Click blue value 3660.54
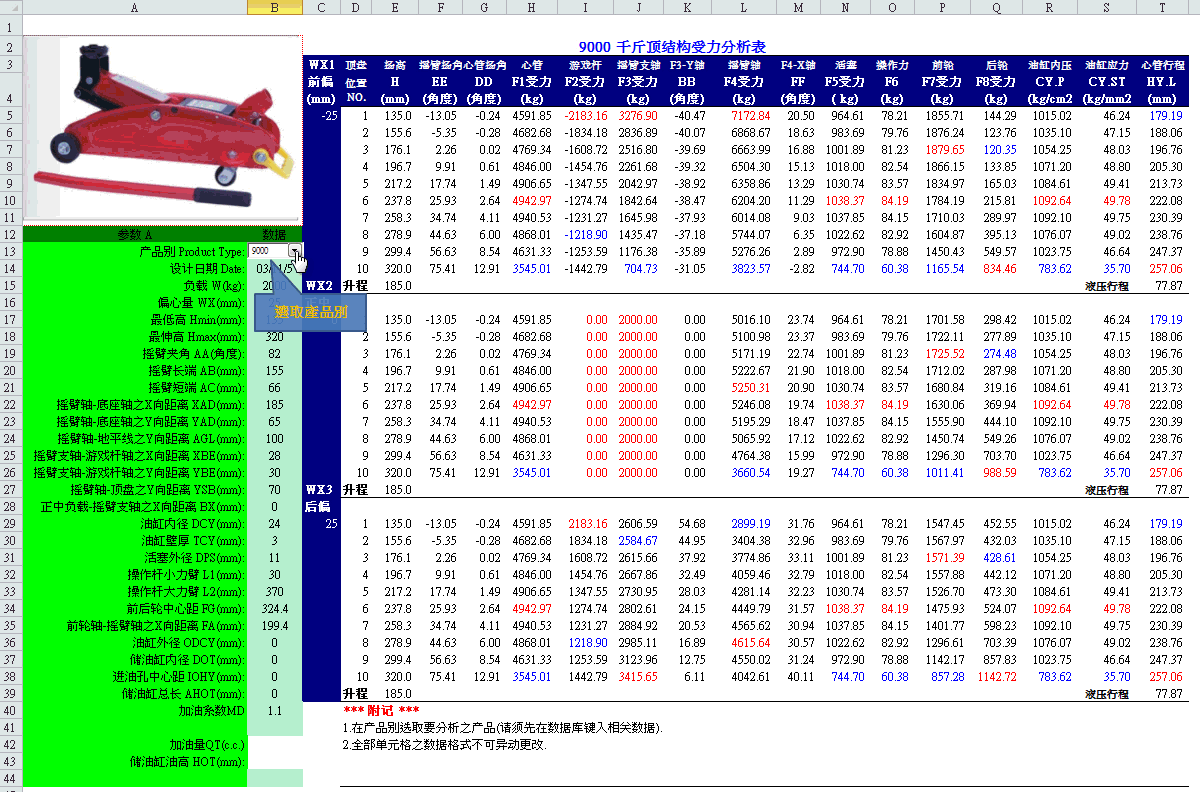 click(751, 472)
